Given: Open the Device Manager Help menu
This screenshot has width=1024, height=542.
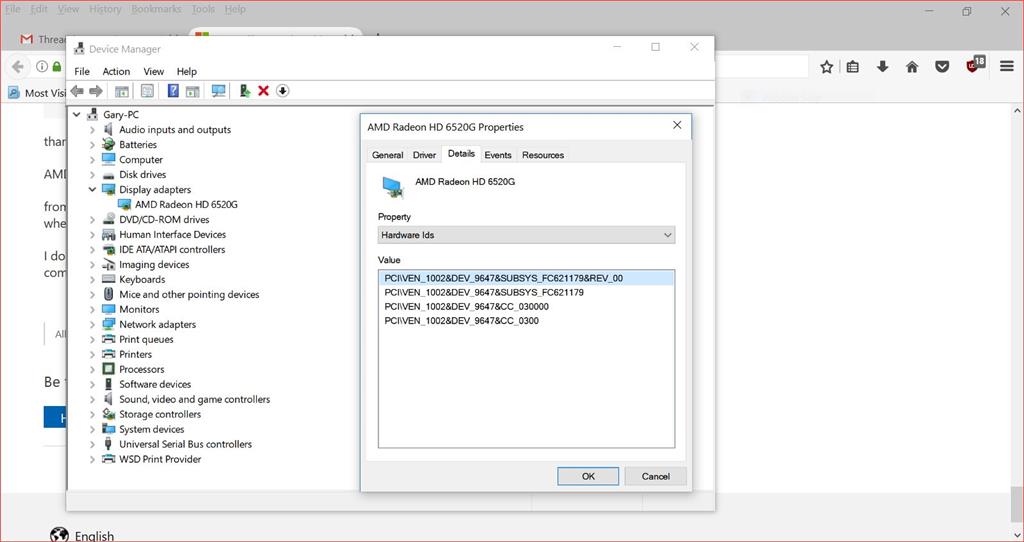Looking at the screenshot, I should pyautogui.click(x=187, y=71).
